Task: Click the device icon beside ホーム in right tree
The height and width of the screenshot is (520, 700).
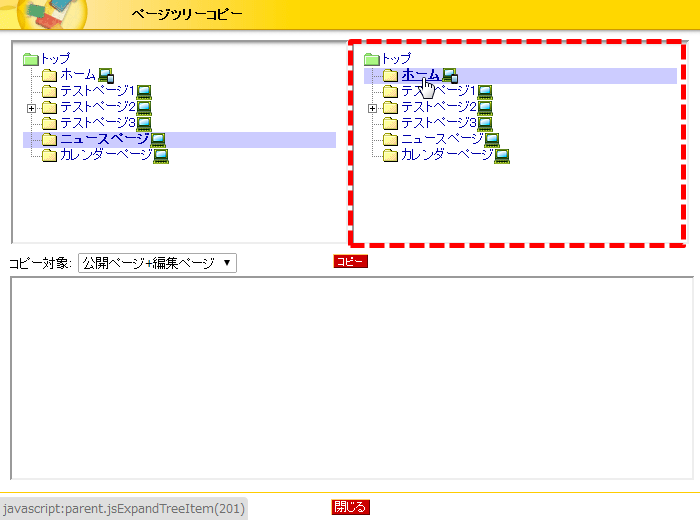Action: [450, 76]
